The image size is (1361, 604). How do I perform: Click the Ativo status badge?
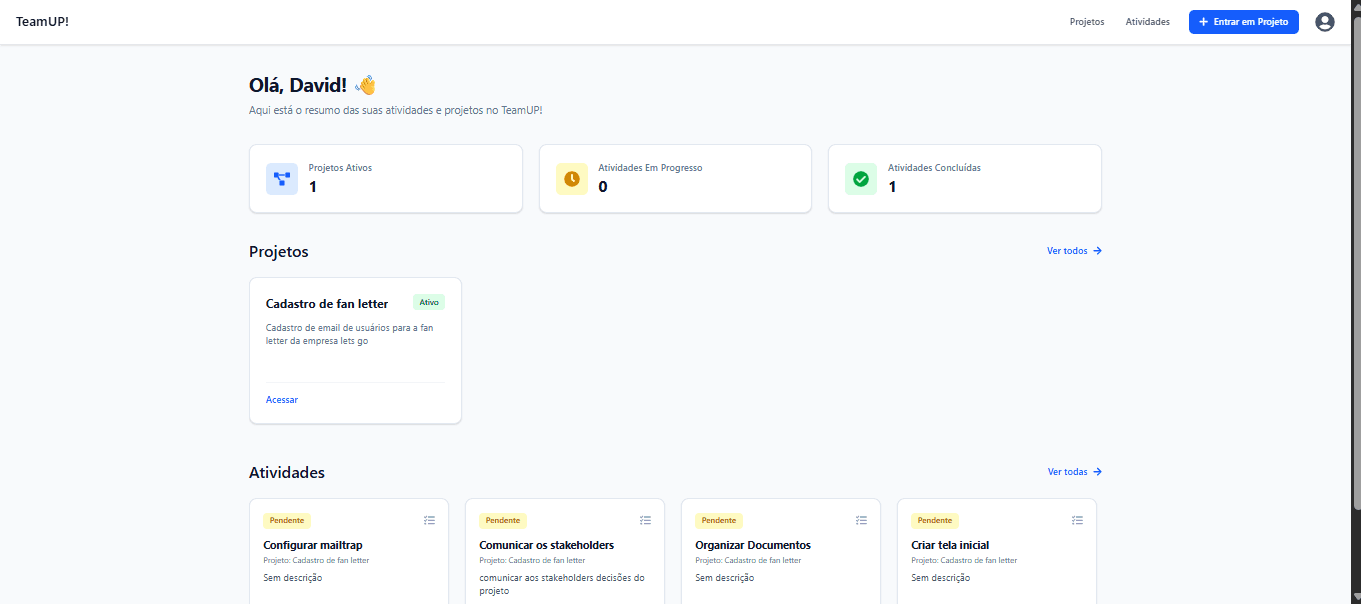tap(429, 302)
